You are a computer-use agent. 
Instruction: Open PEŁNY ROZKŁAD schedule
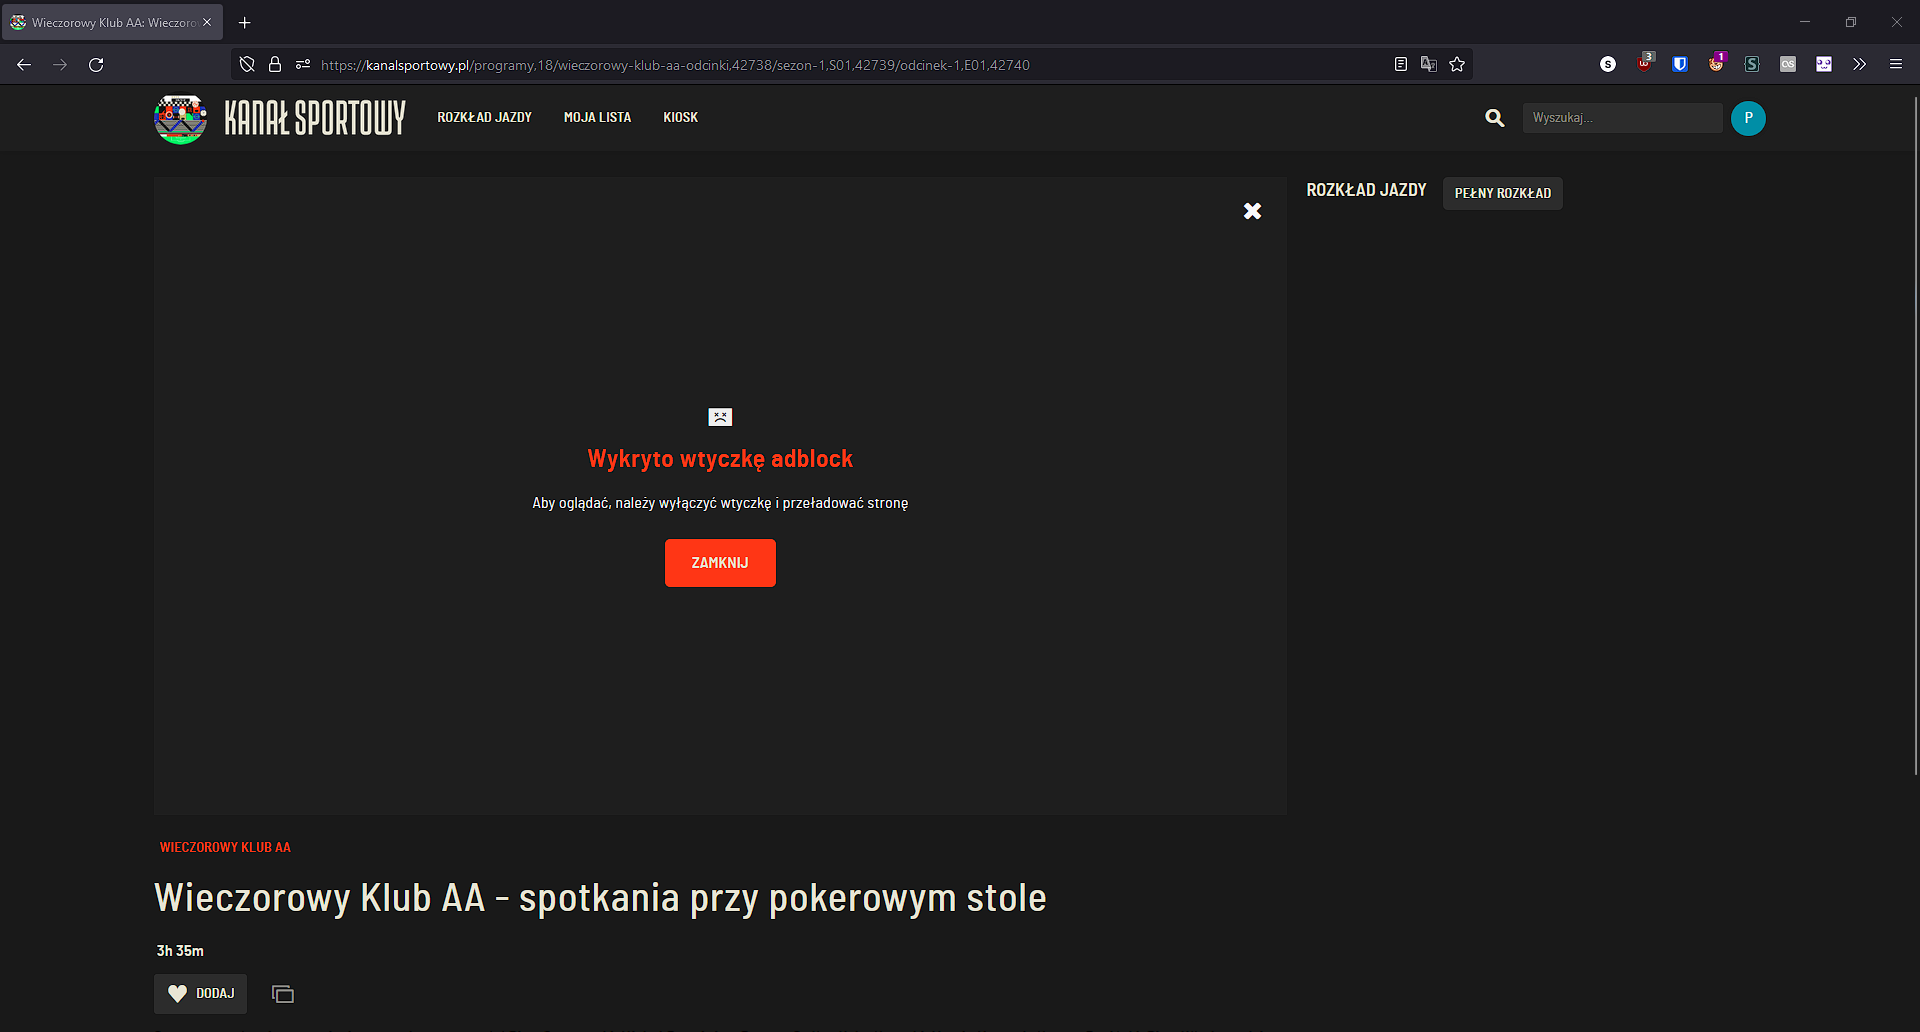1501,193
